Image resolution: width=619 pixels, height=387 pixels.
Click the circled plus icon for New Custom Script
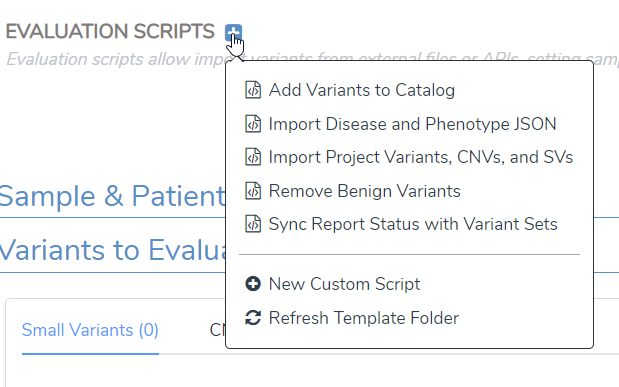[x=253, y=284]
